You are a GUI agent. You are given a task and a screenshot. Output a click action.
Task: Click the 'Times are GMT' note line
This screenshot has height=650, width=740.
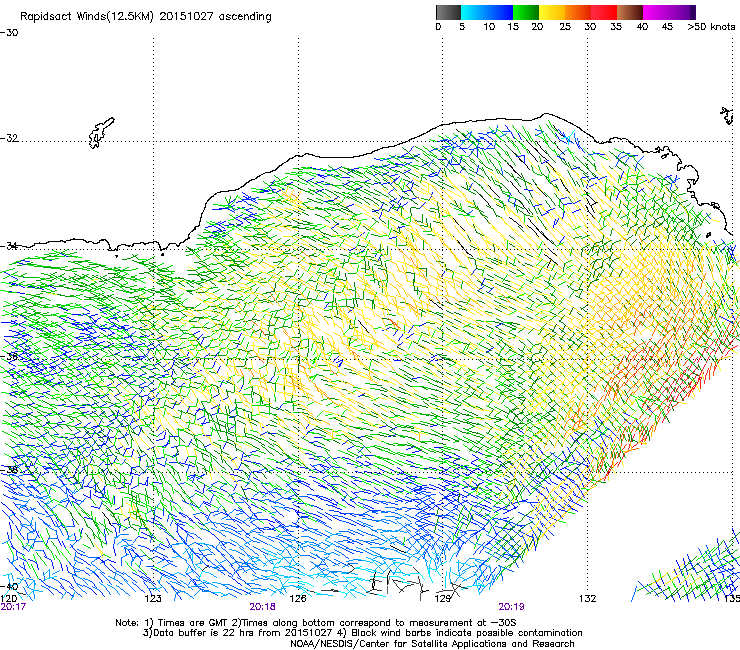point(316,623)
